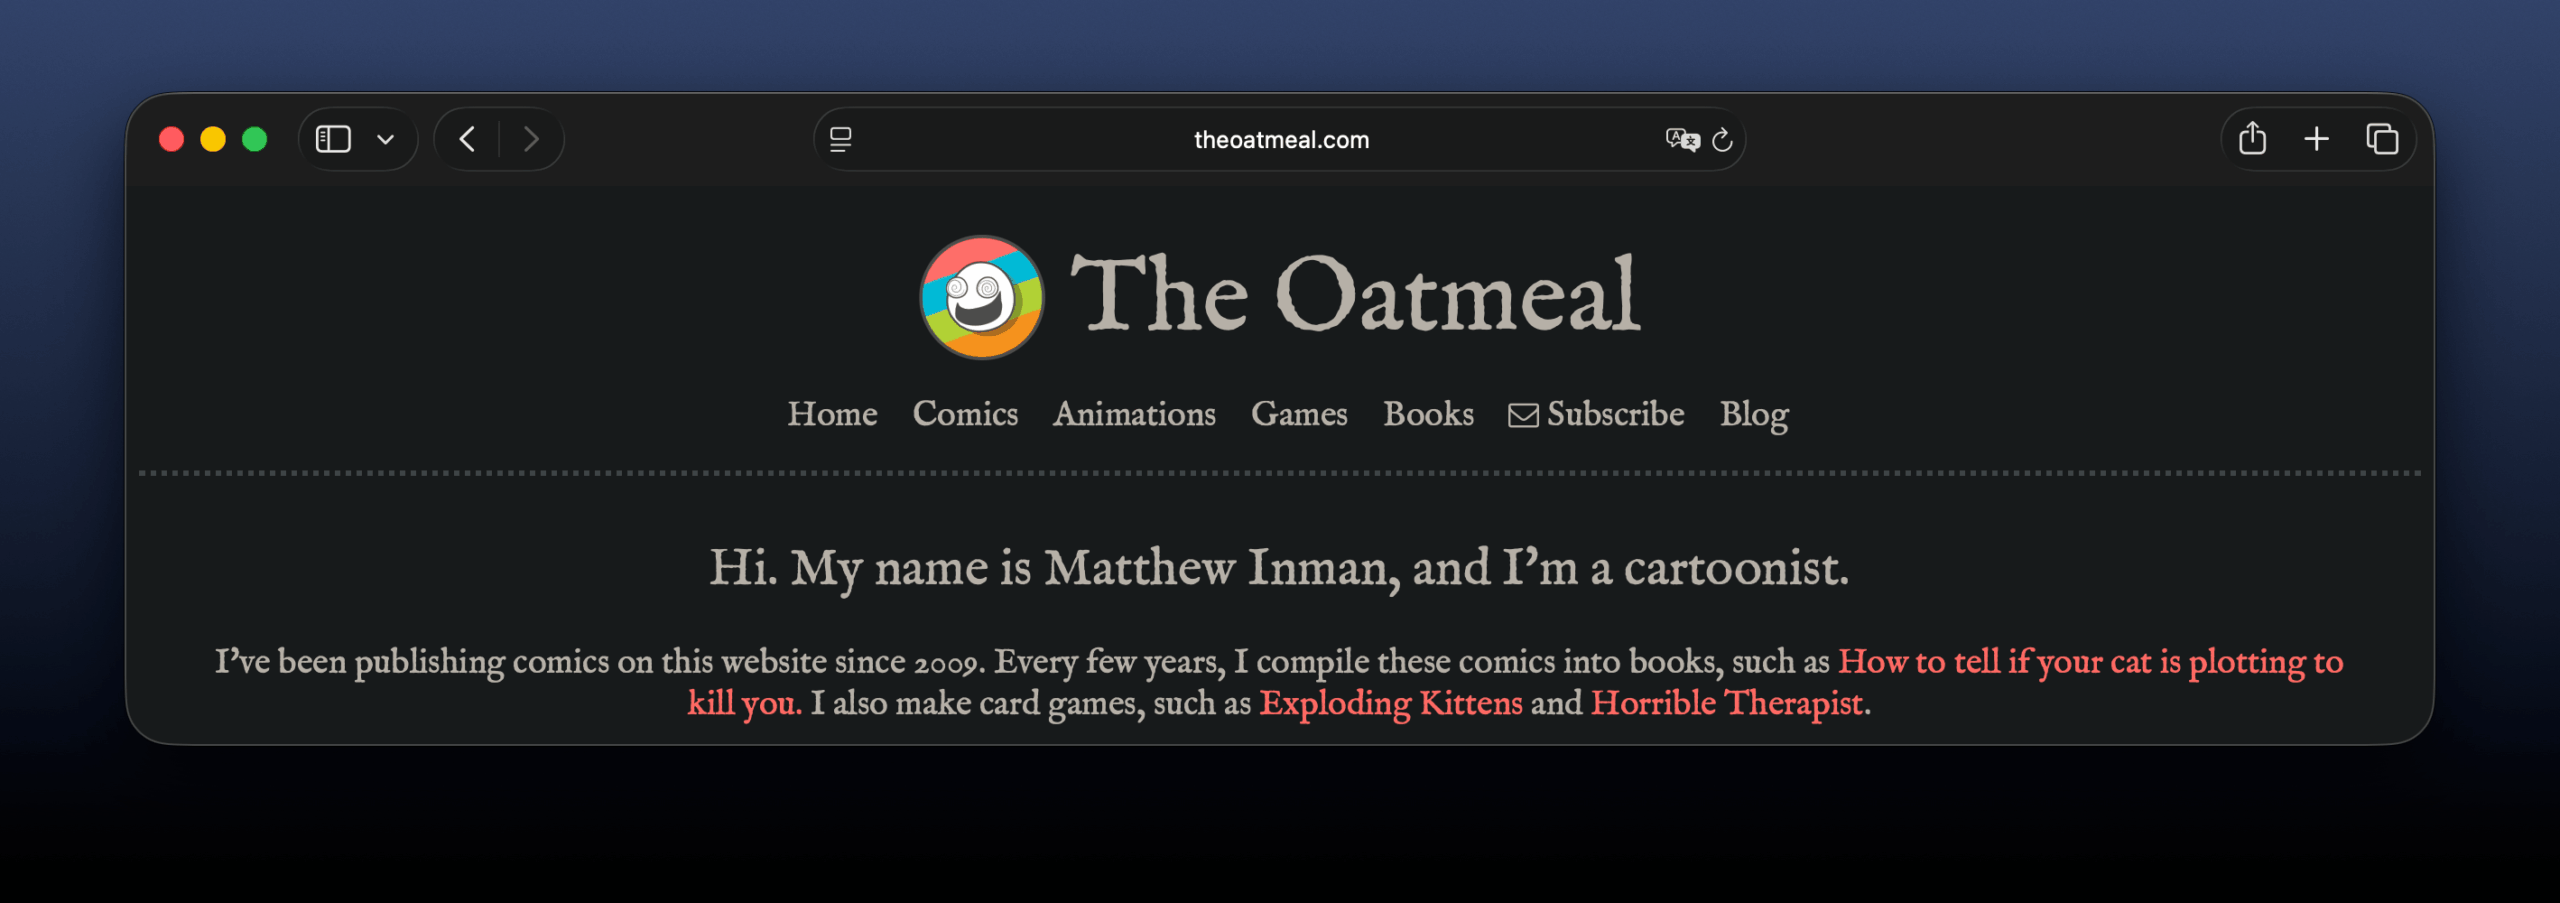Screen dimensions: 2560x903
Task: Click the translate page icon
Action: coord(1682,139)
